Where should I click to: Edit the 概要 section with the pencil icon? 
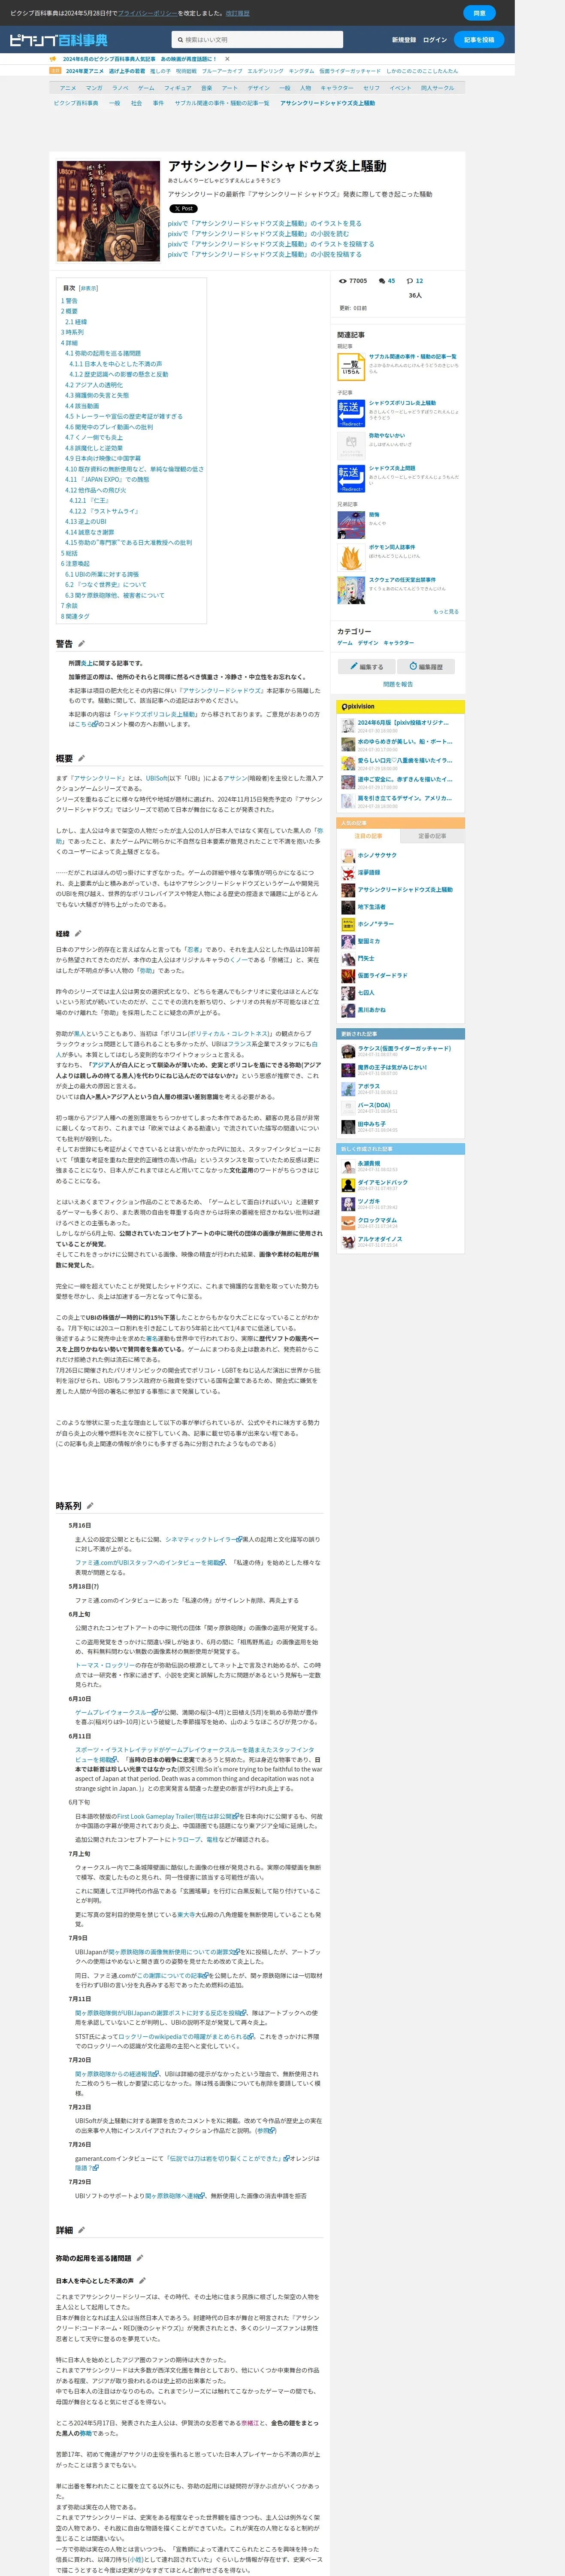tap(82, 759)
